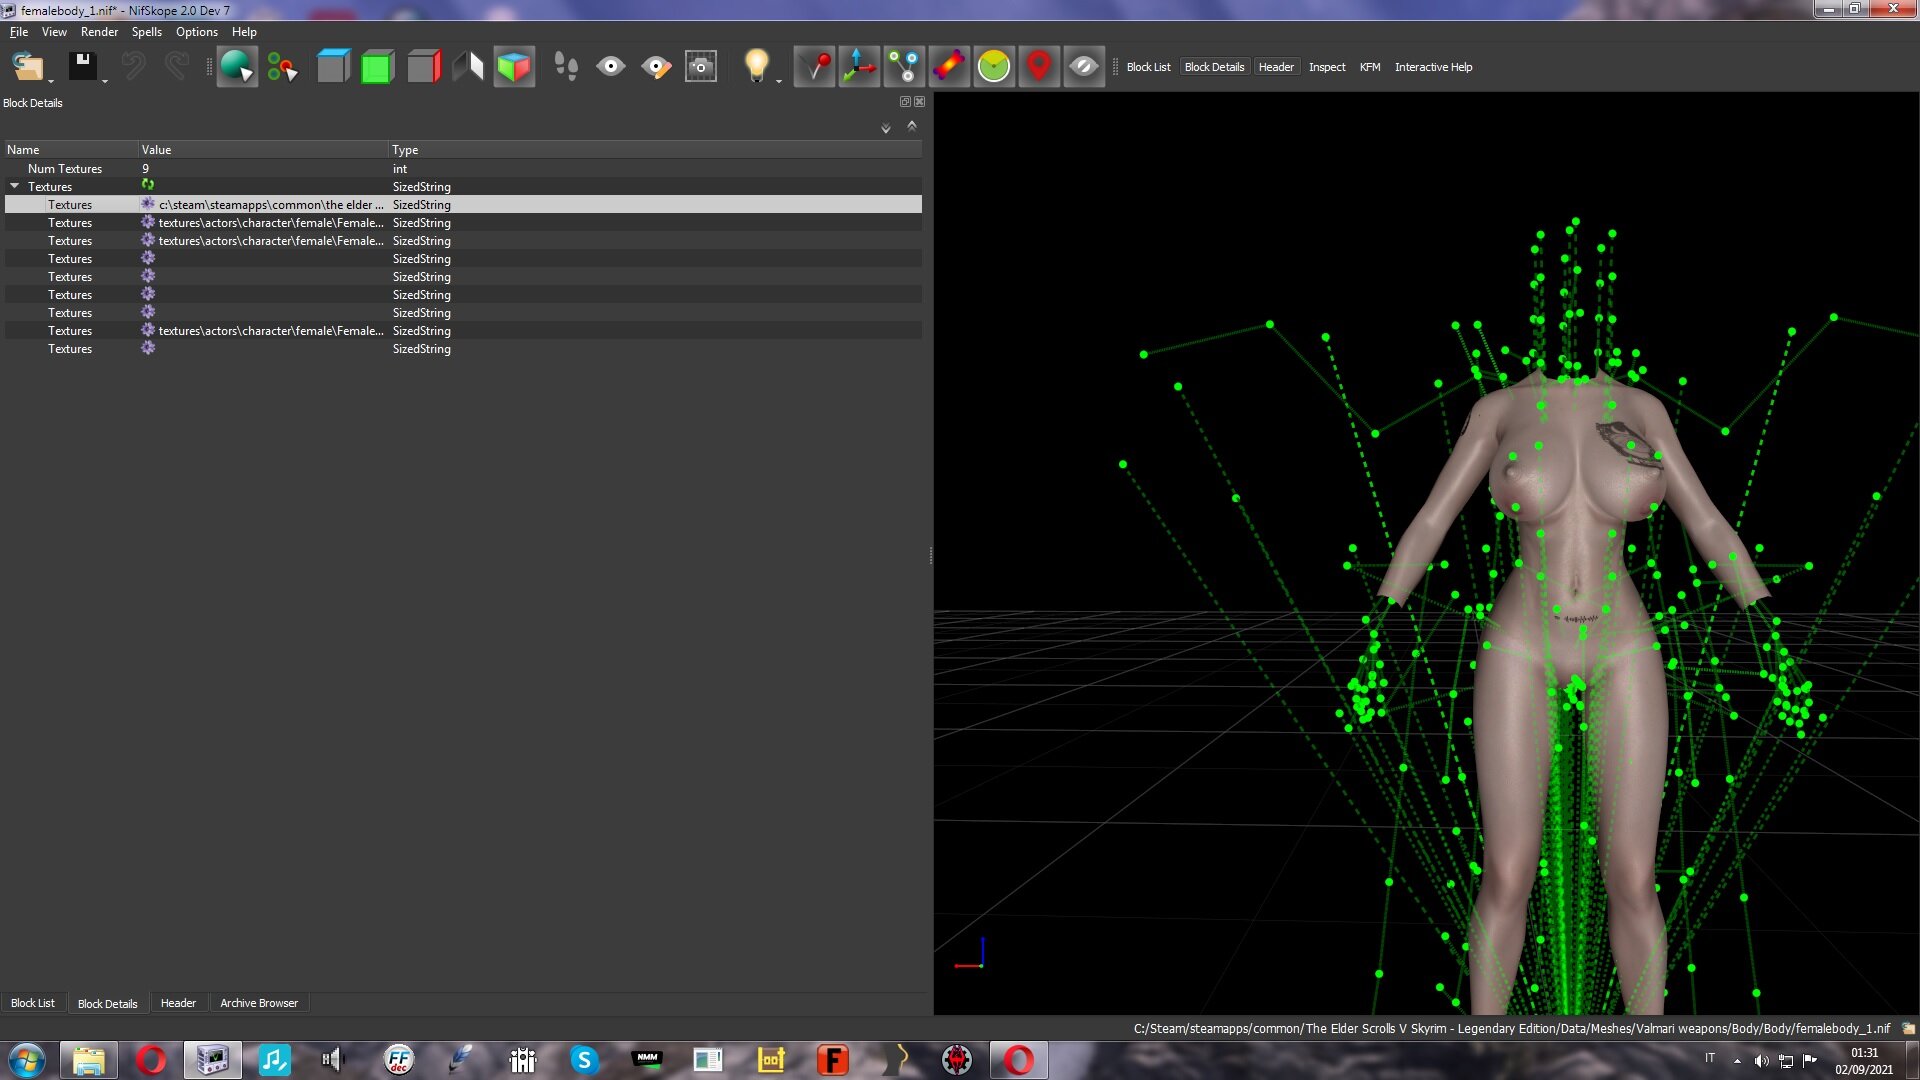Toggle the lighting bulb icon

click(757, 67)
